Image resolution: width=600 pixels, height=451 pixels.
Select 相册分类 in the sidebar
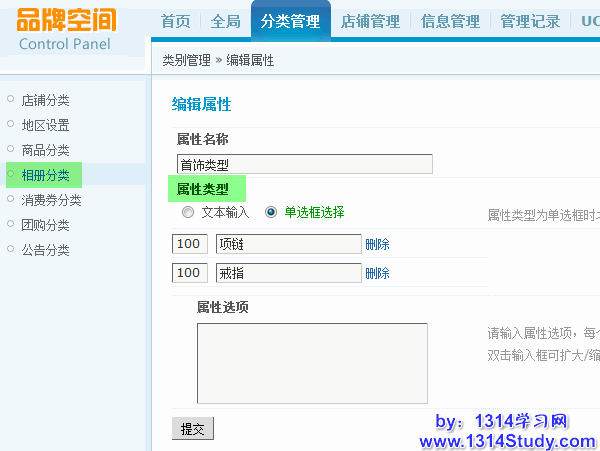(x=45, y=175)
